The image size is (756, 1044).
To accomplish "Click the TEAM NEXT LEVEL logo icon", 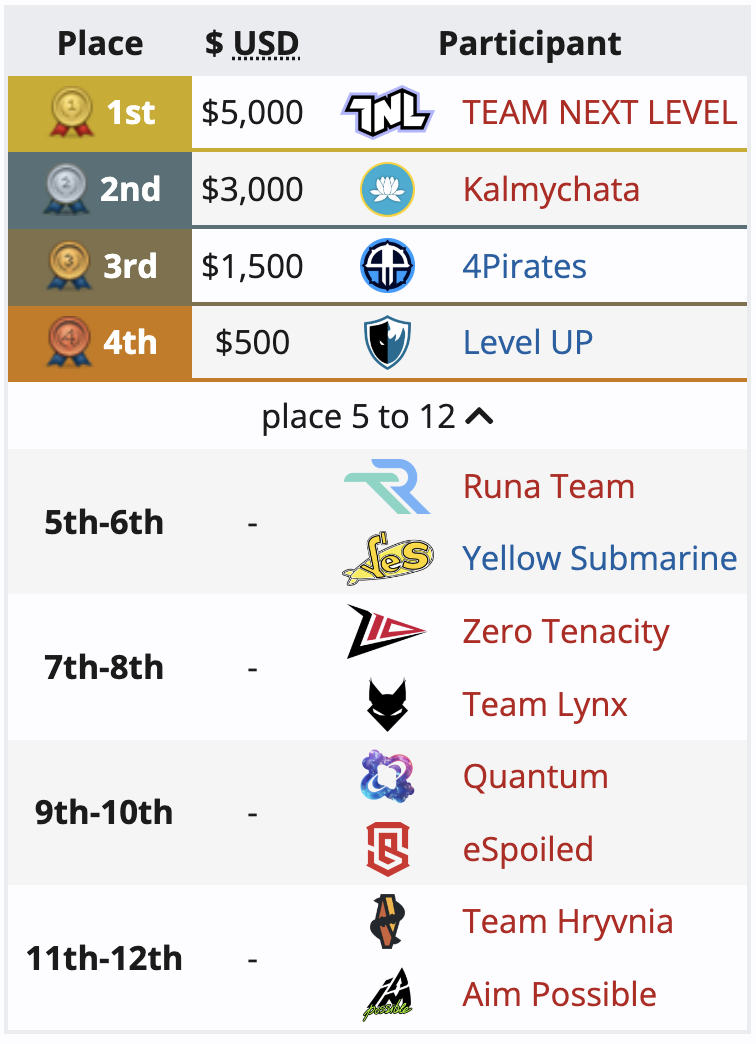I will (387, 112).
